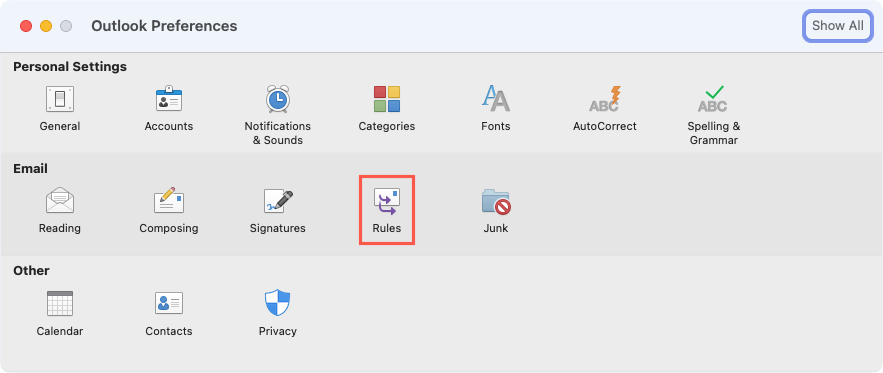Open Composing email preferences
Image resolution: width=883 pixels, height=373 pixels.
coord(169,211)
